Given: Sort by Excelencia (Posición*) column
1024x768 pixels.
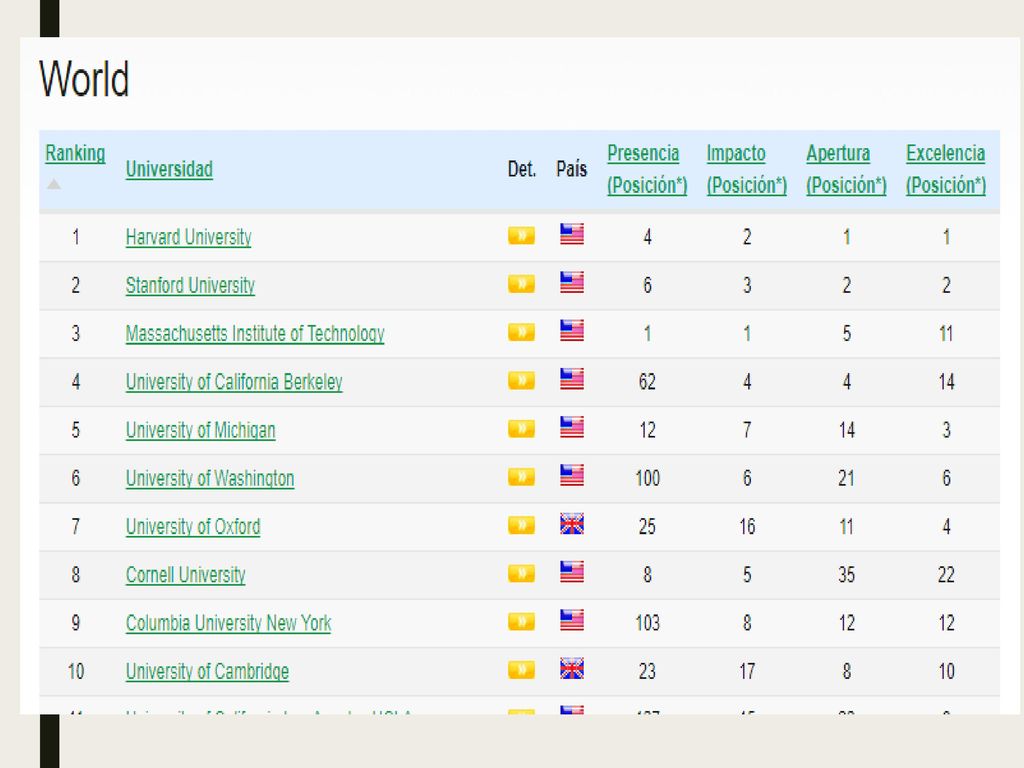Looking at the screenshot, I should click(946, 169).
